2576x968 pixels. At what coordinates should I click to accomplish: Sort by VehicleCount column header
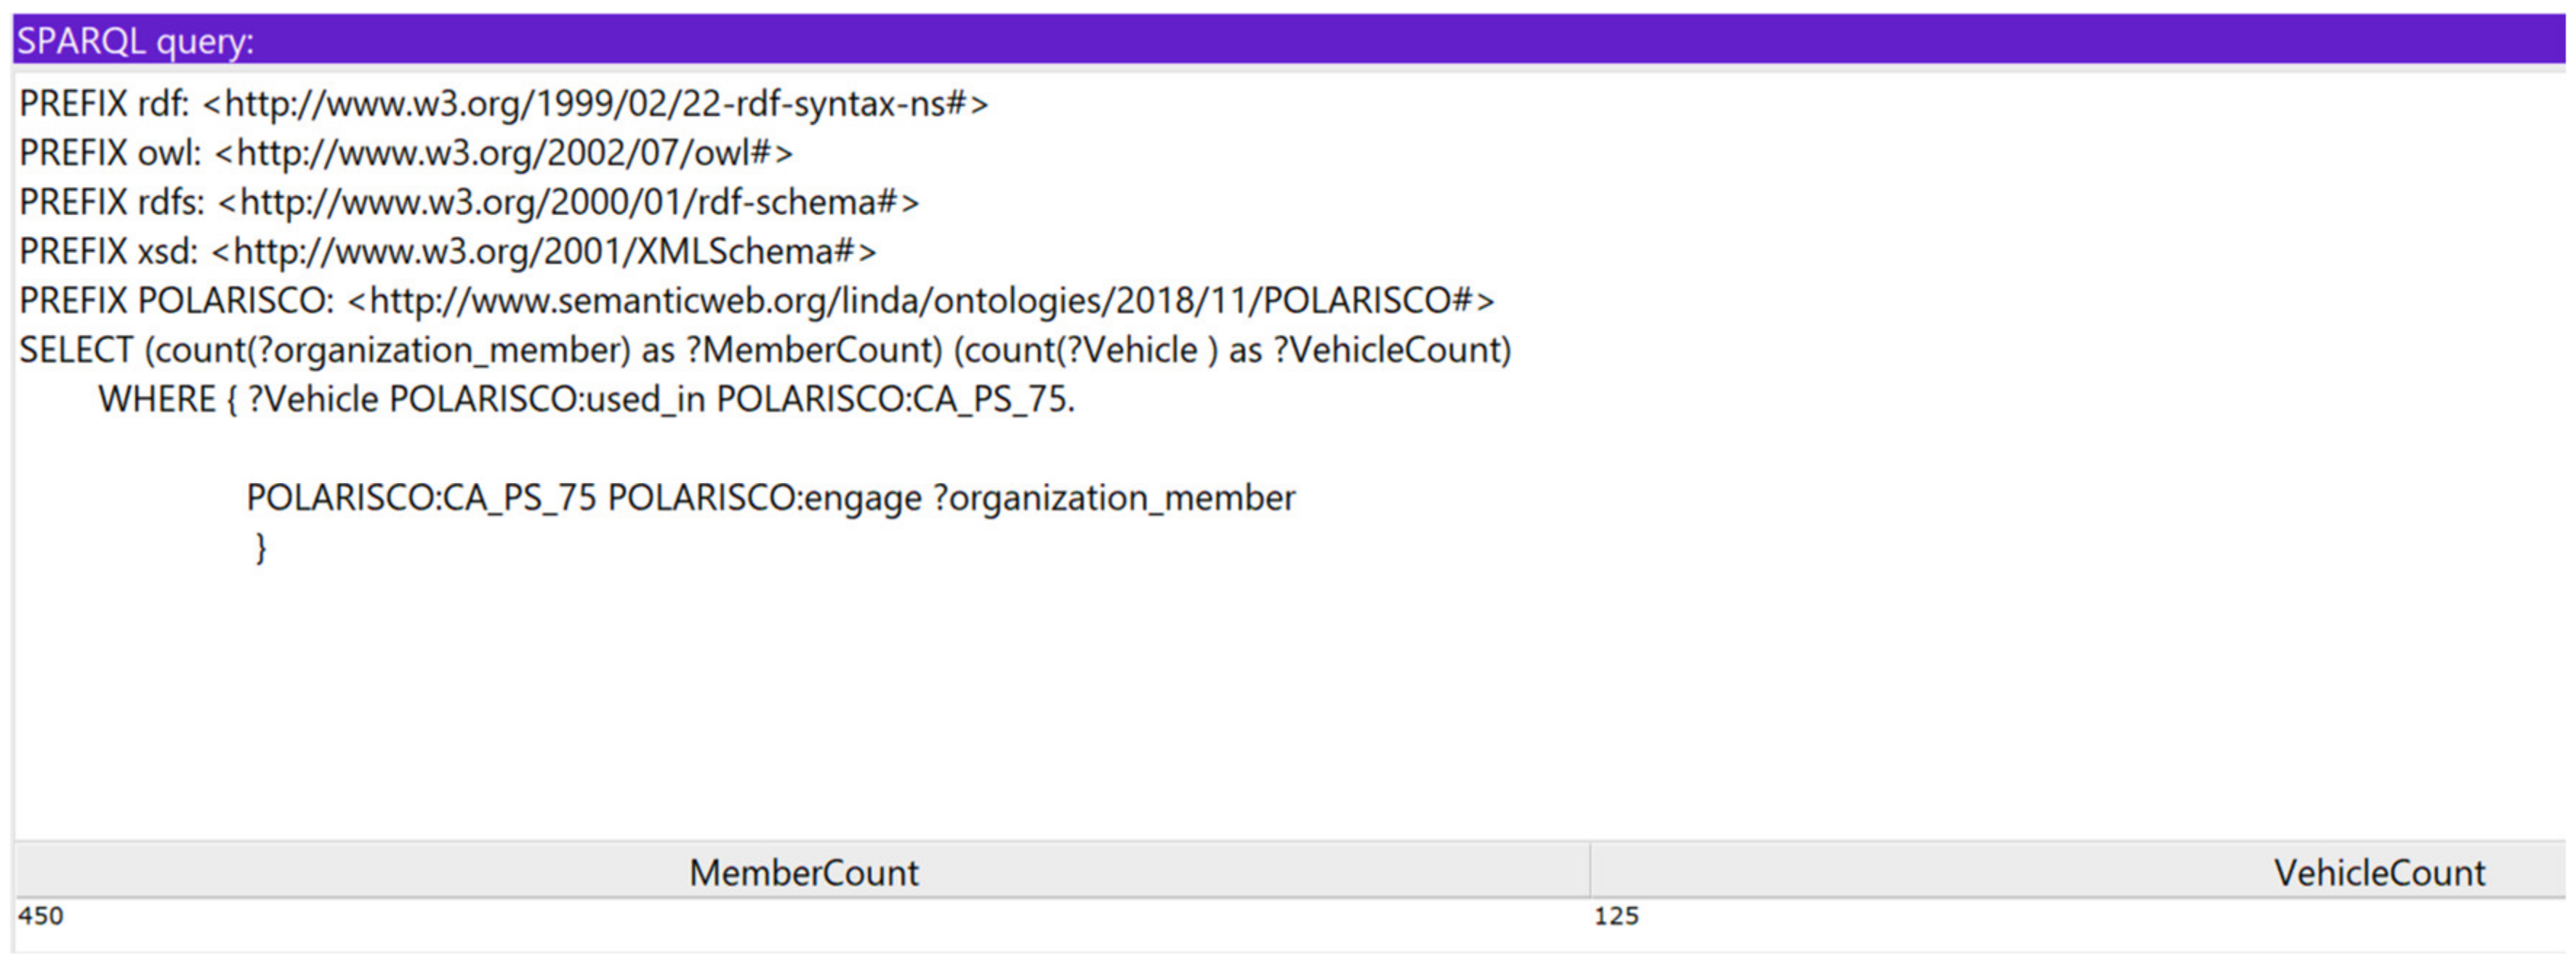pyautogui.click(x=2378, y=872)
